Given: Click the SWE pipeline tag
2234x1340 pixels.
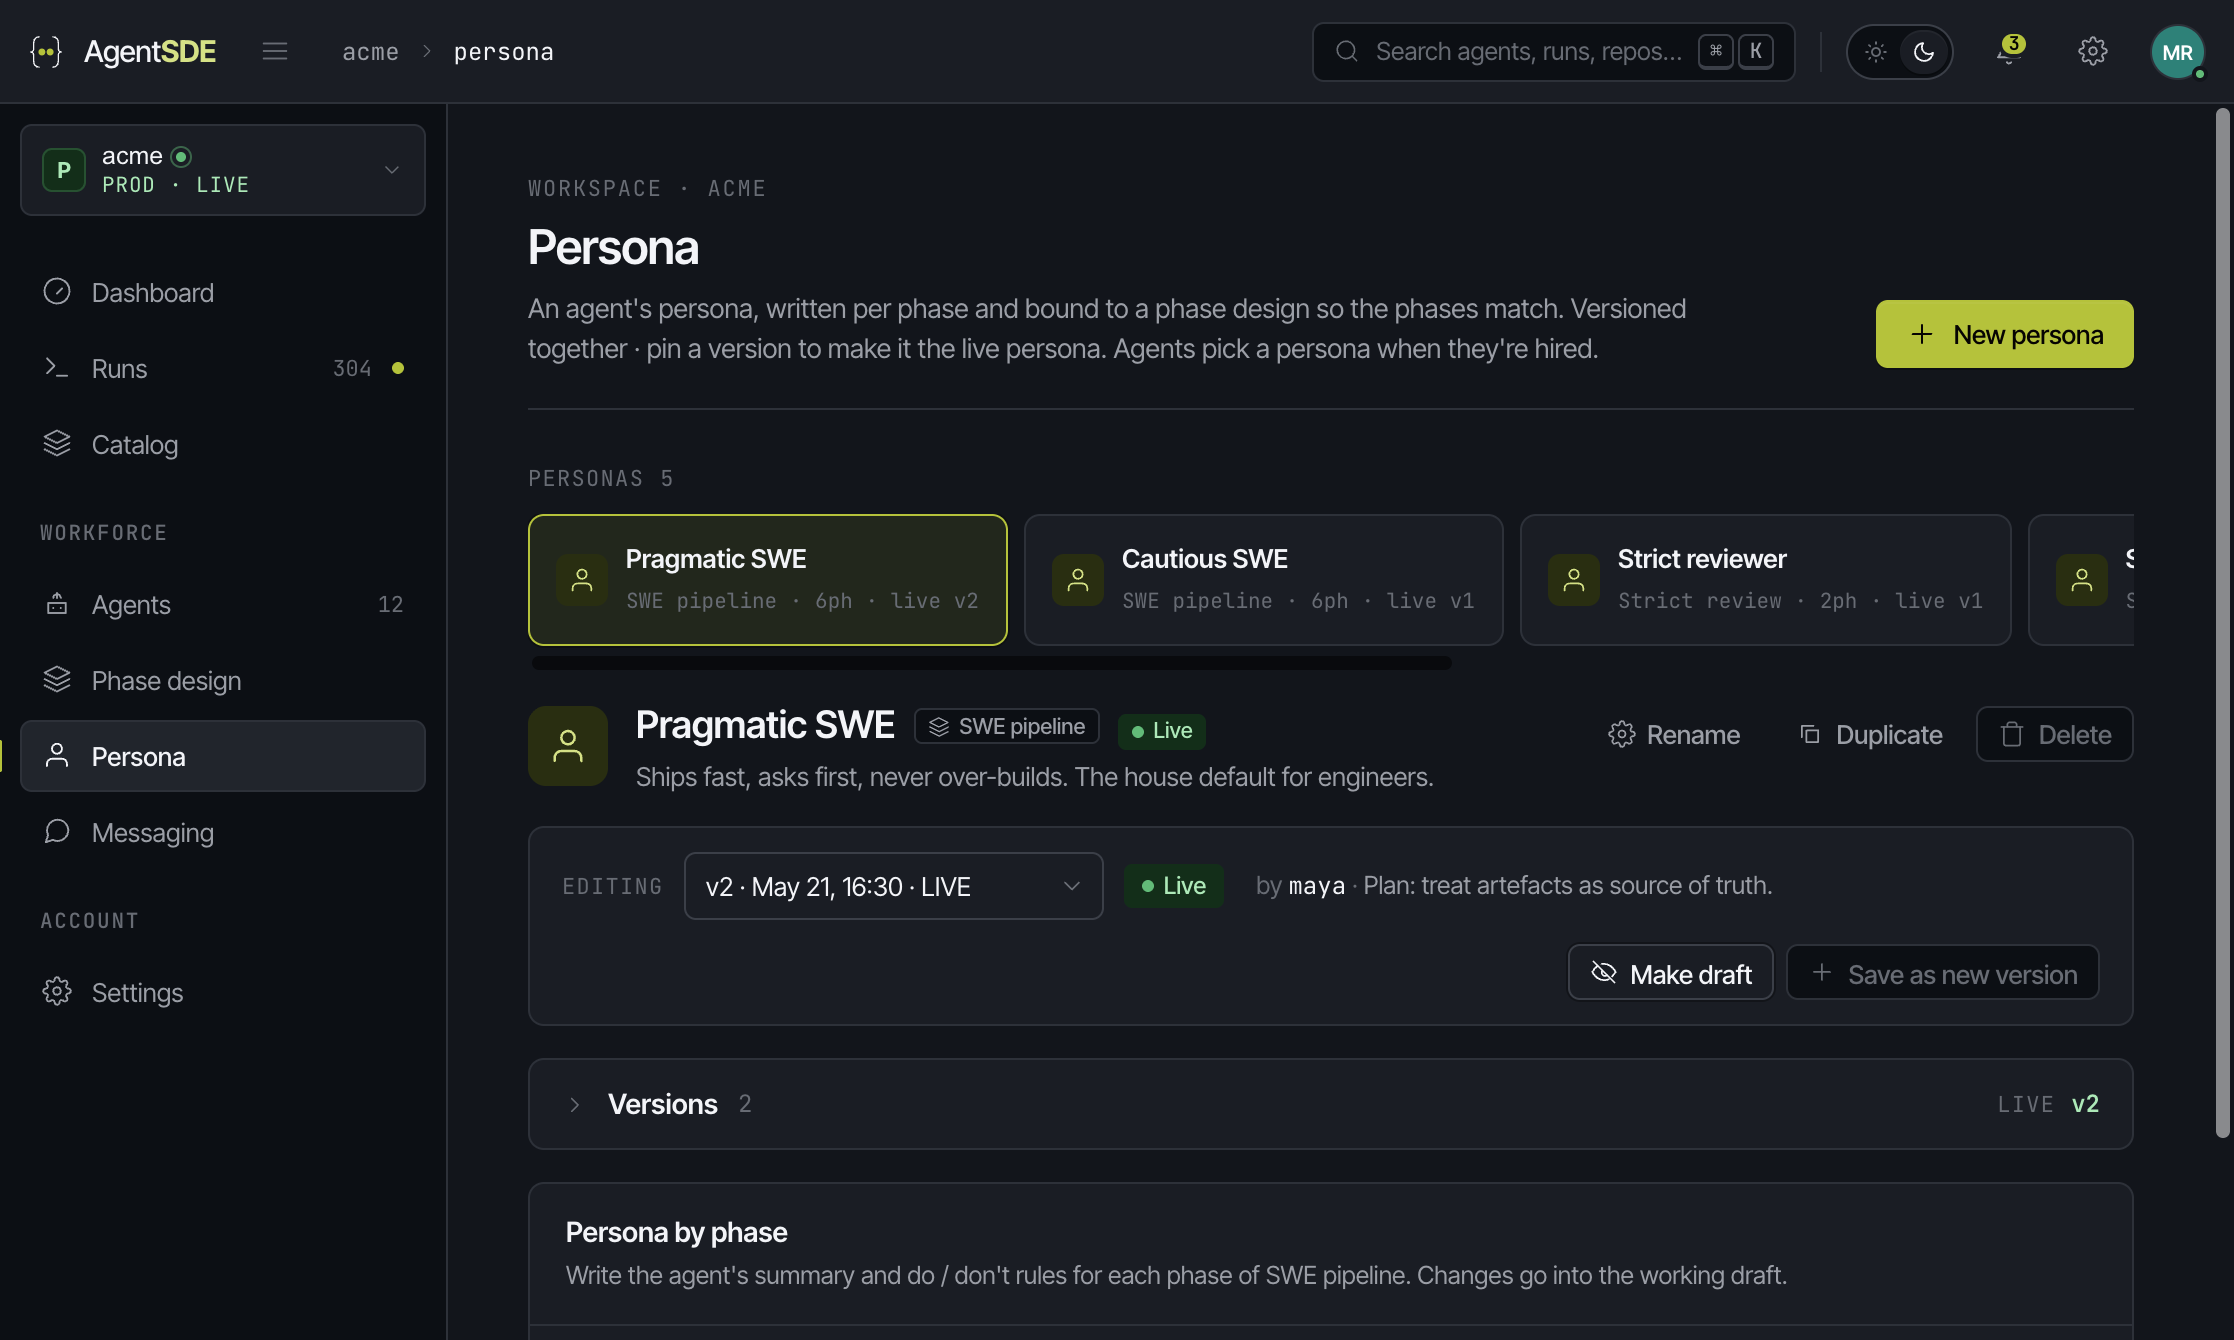Looking at the screenshot, I should [x=1007, y=726].
